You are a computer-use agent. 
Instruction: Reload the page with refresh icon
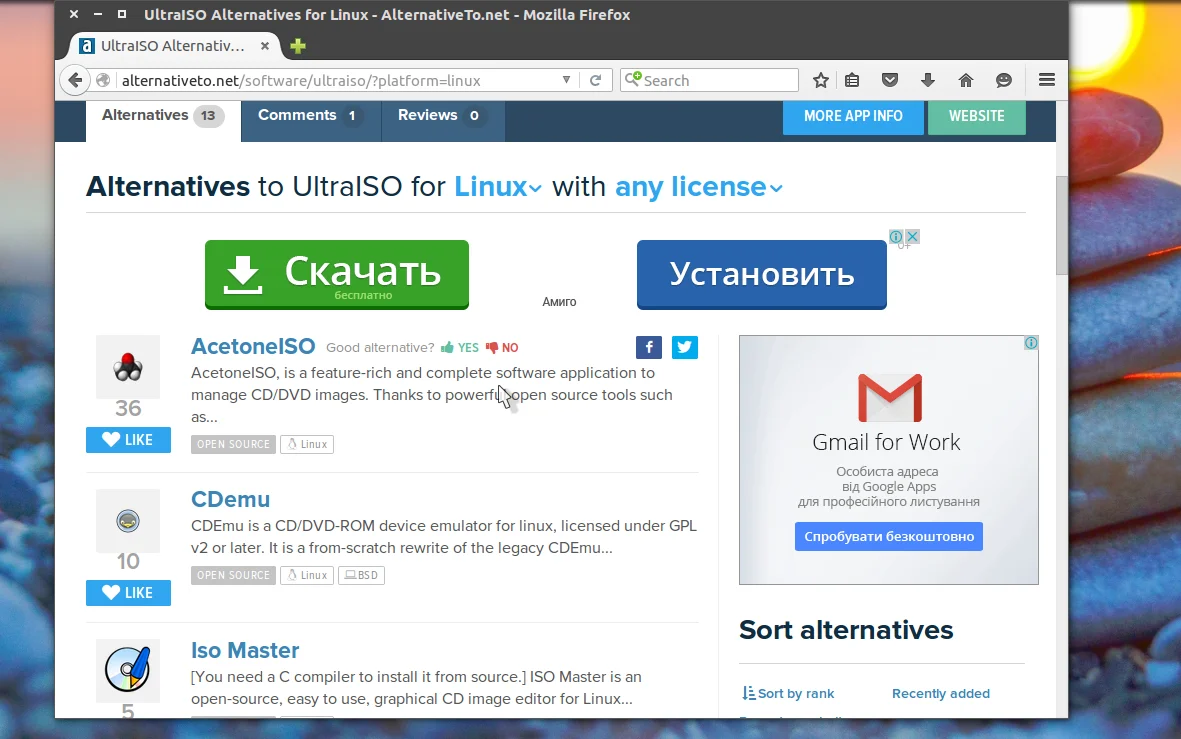[x=595, y=80]
